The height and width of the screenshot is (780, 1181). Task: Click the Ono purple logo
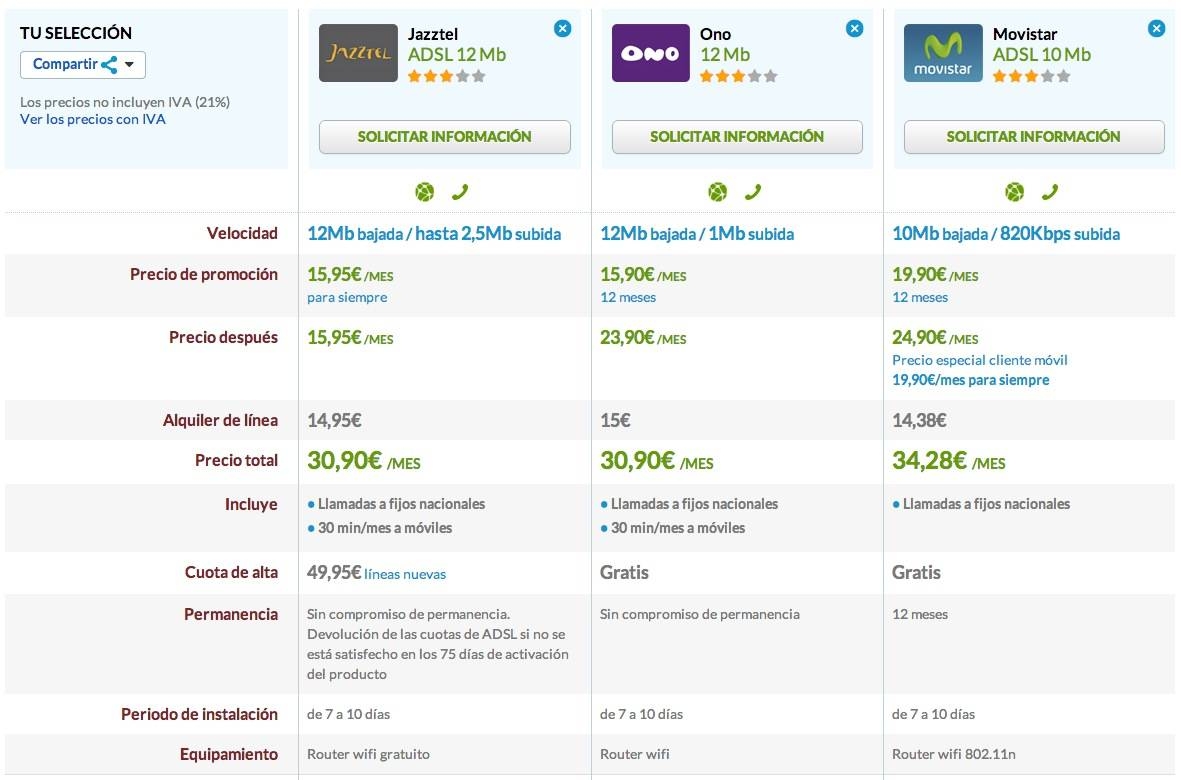[650, 53]
